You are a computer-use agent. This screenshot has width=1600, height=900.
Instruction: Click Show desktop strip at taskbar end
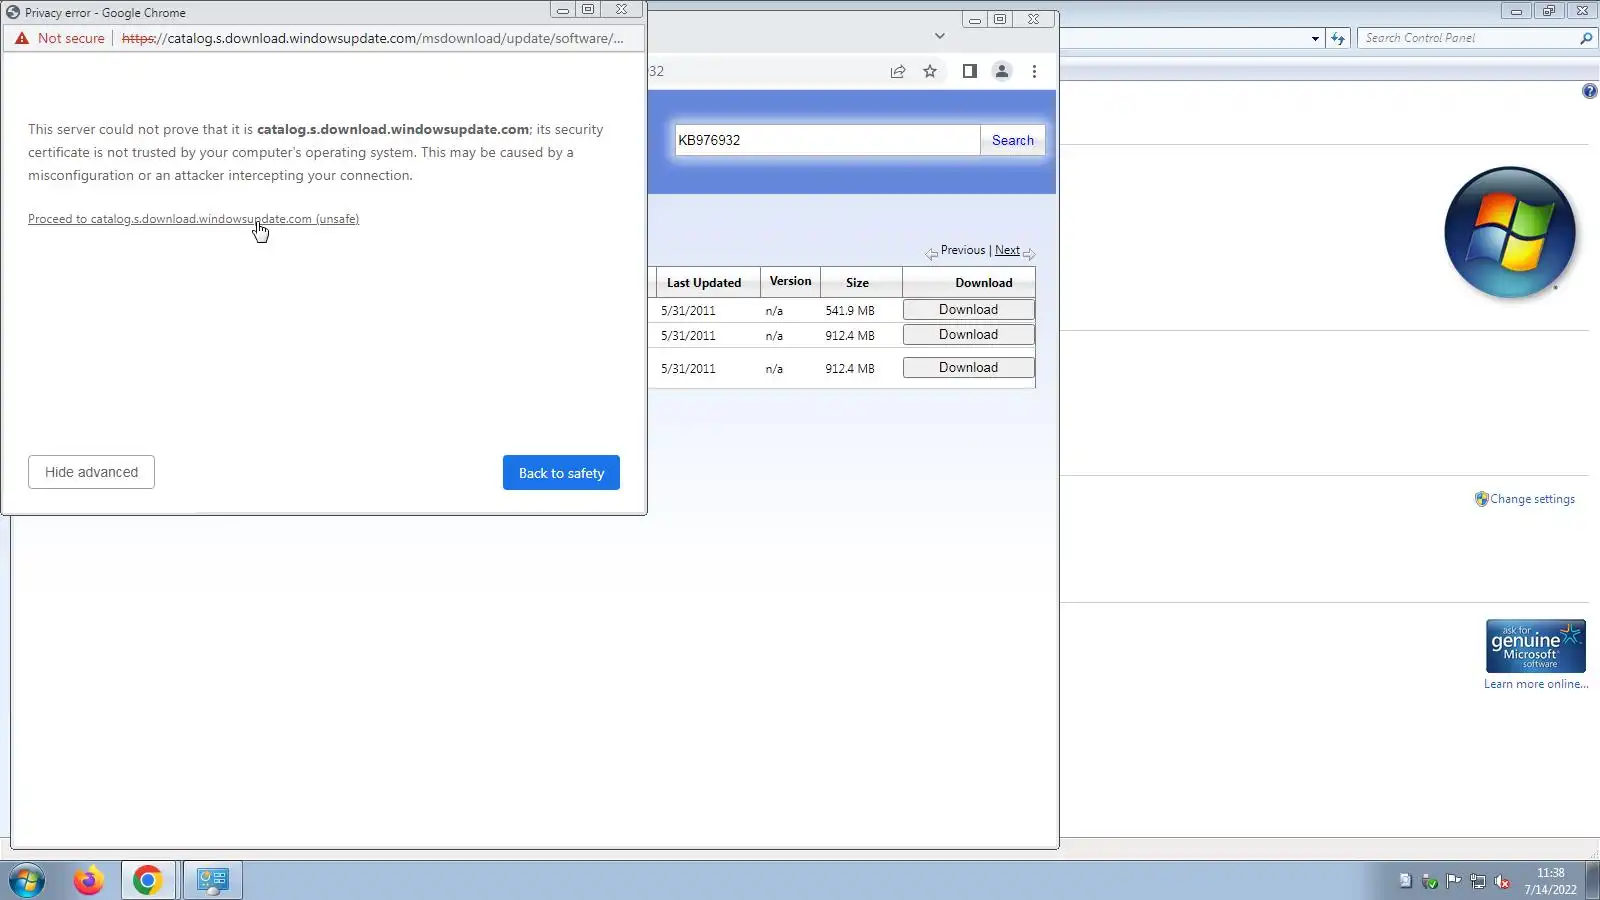(x=1592, y=881)
